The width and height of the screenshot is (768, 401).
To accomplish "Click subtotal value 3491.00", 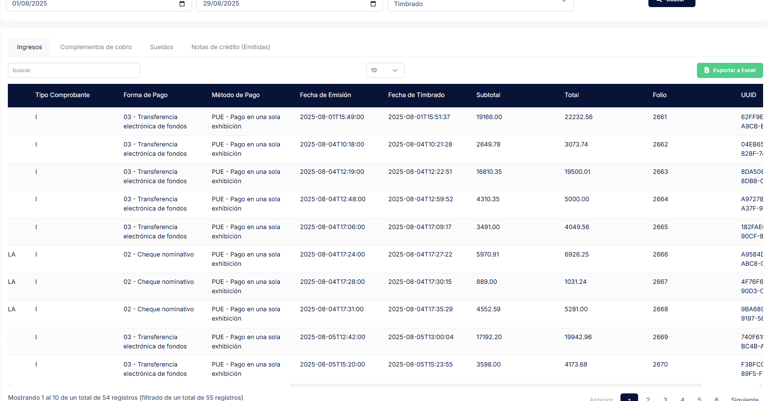I will tap(488, 227).
